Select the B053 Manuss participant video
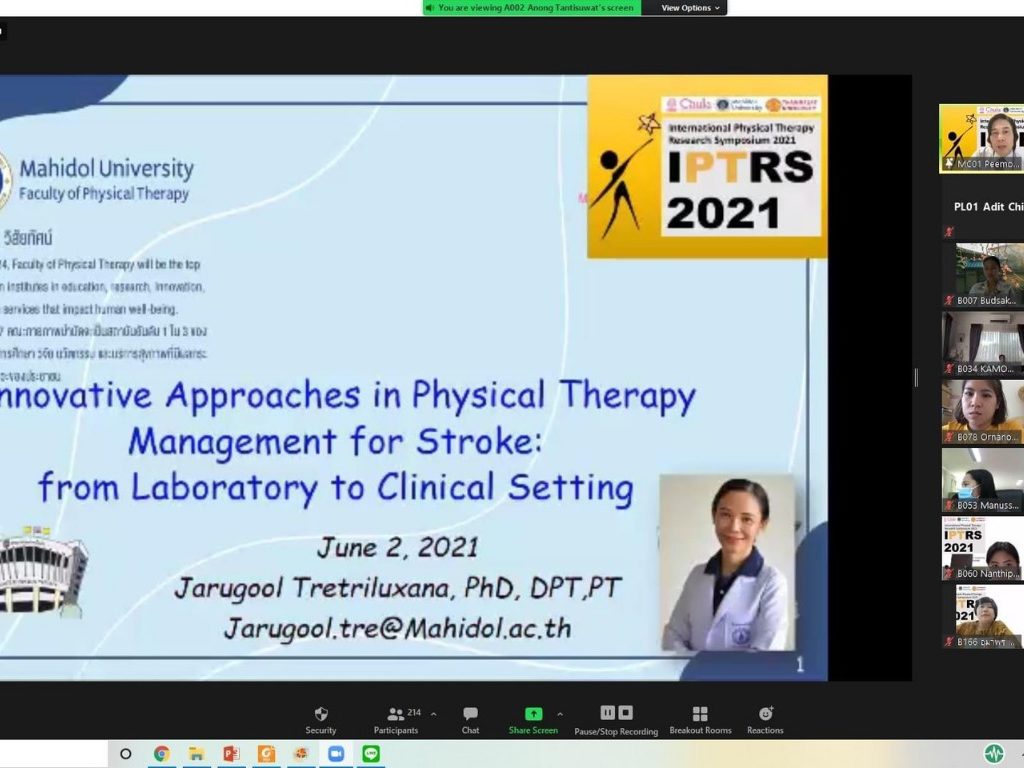Screen dimensions: 1024x768 point(983,480)
